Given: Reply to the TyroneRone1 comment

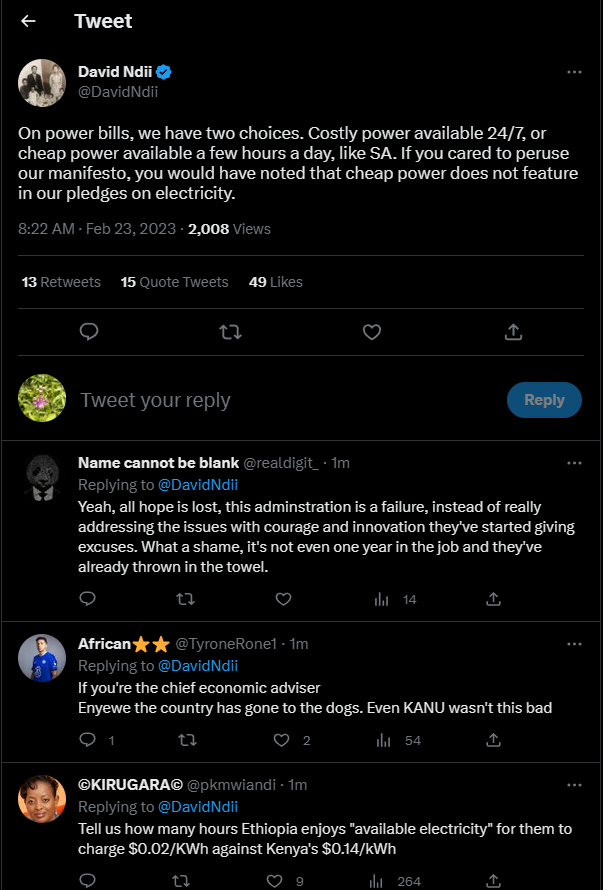Looking at the screenshot, I should coord(88,741).
